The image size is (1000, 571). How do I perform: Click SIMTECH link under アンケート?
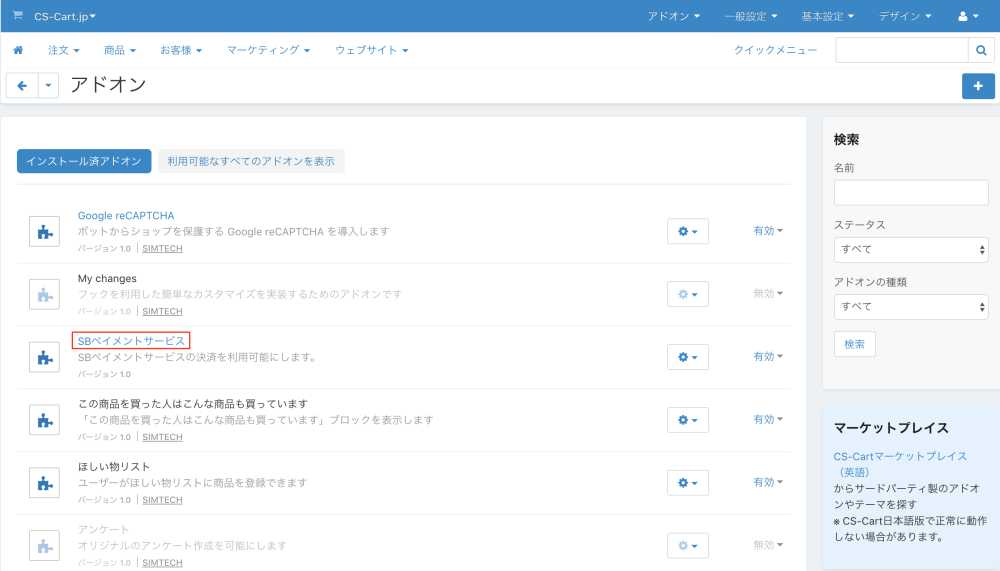coord(162,563)
